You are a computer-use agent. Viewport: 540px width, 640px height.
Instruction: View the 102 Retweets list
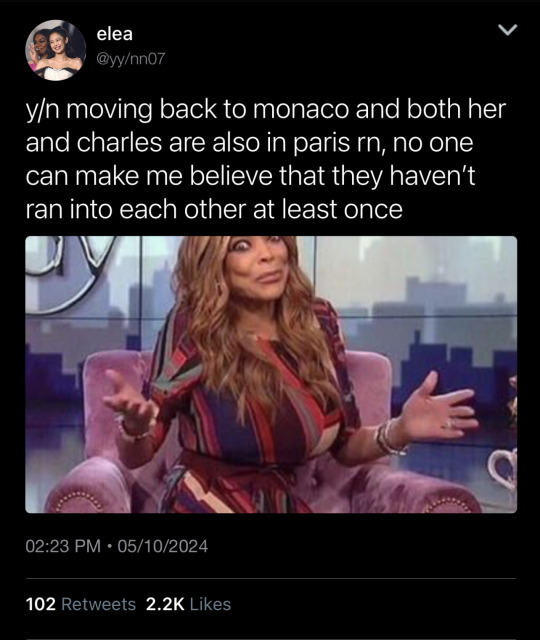(81, 604)
